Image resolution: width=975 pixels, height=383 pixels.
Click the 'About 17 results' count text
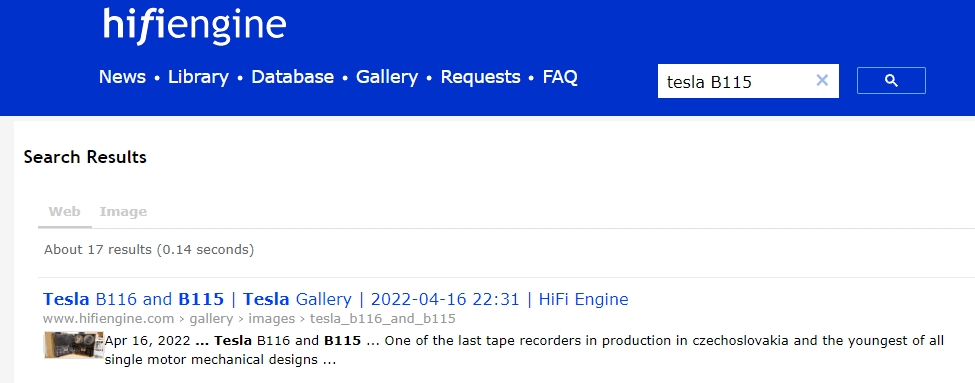coord(149,250)
